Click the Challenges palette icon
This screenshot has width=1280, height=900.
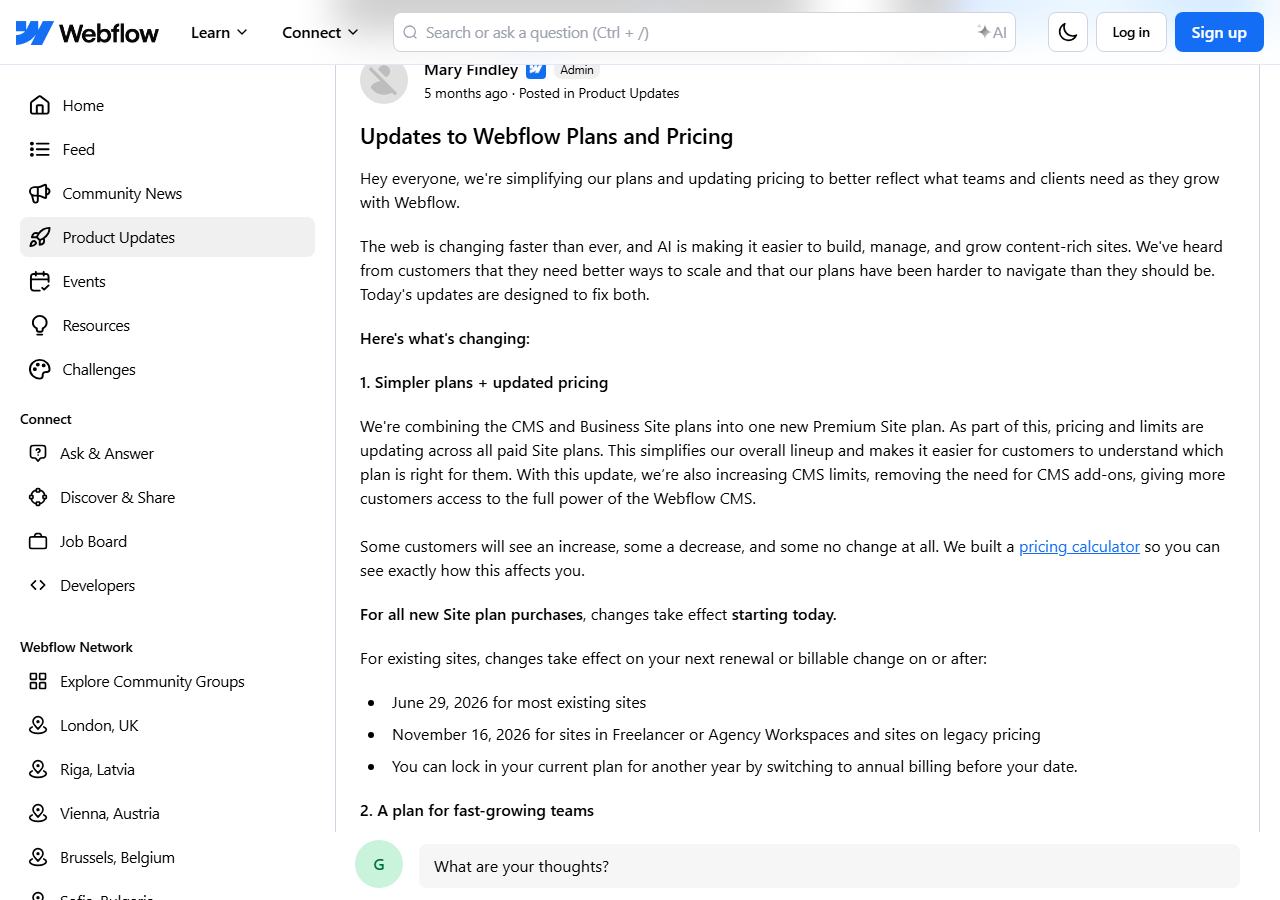pyautogui.click(x=40, y=369)
